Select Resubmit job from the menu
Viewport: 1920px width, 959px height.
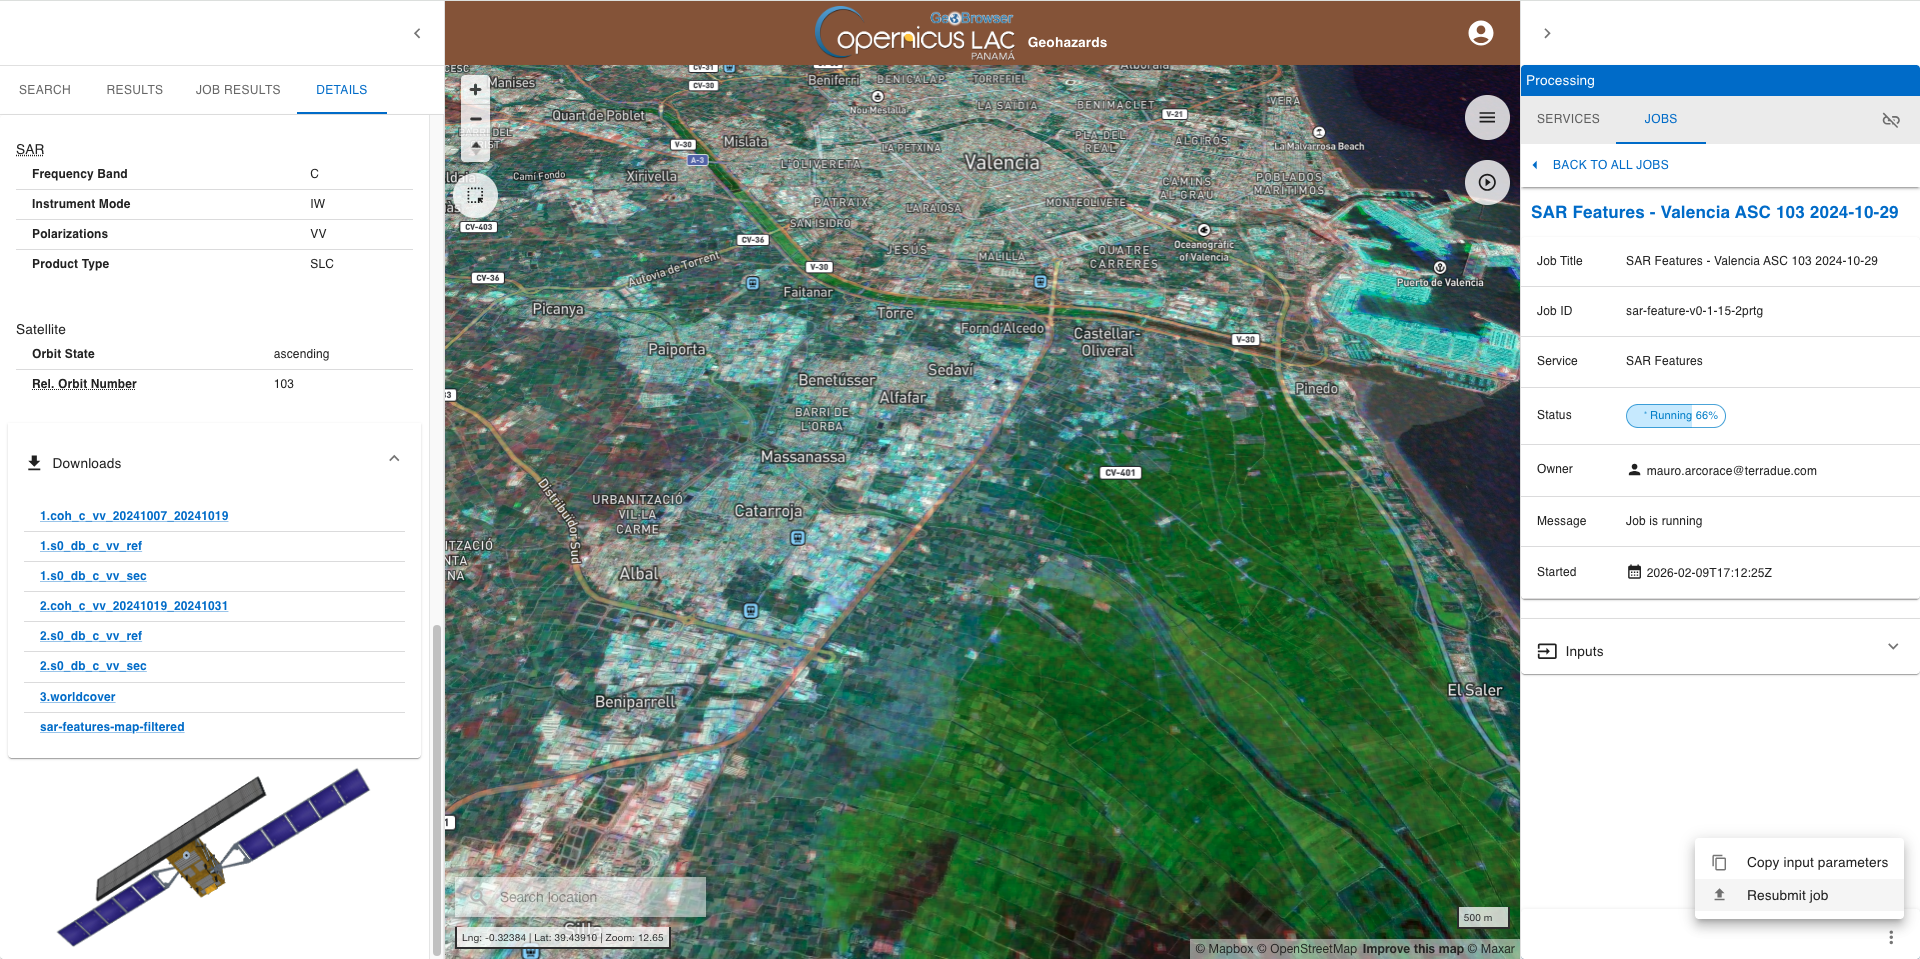coord(1787,896)
